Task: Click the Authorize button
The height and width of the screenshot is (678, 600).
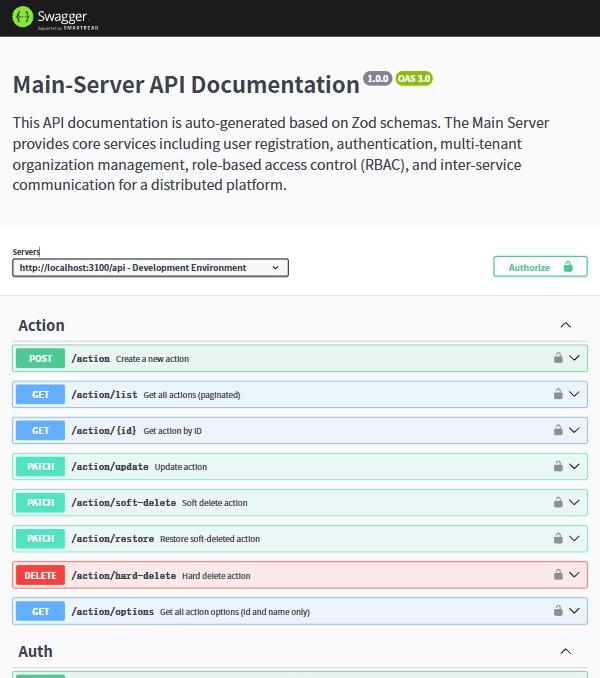Action: click(x=540, y=267)
